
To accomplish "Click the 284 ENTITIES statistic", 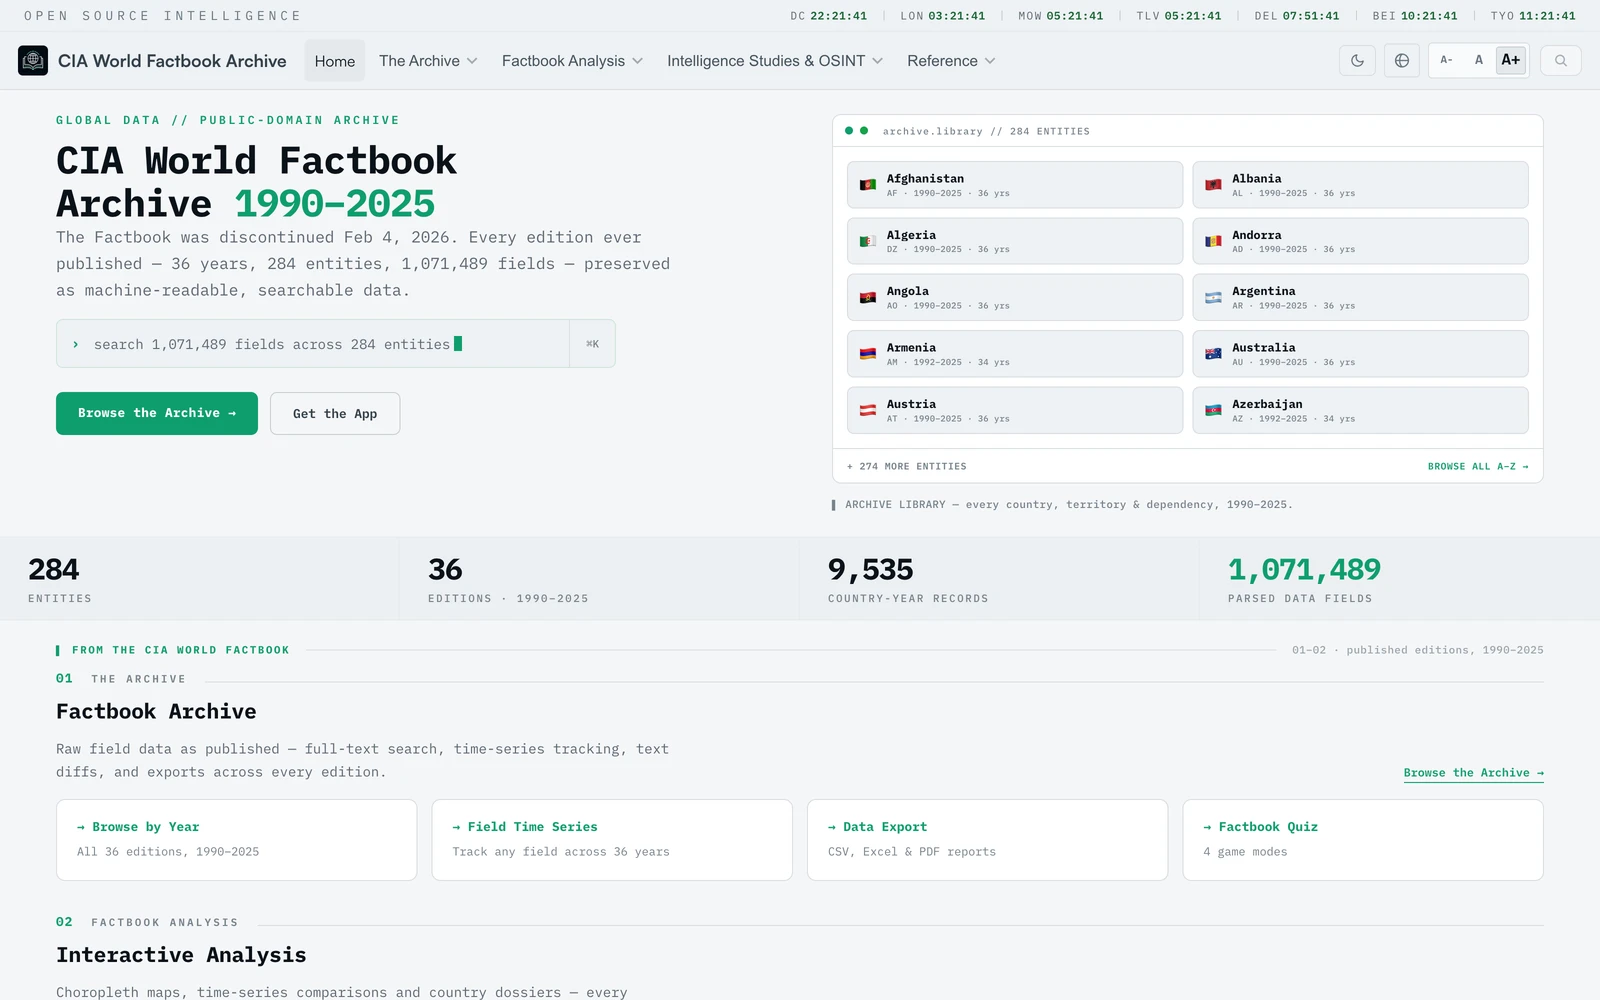I will 200,579.
